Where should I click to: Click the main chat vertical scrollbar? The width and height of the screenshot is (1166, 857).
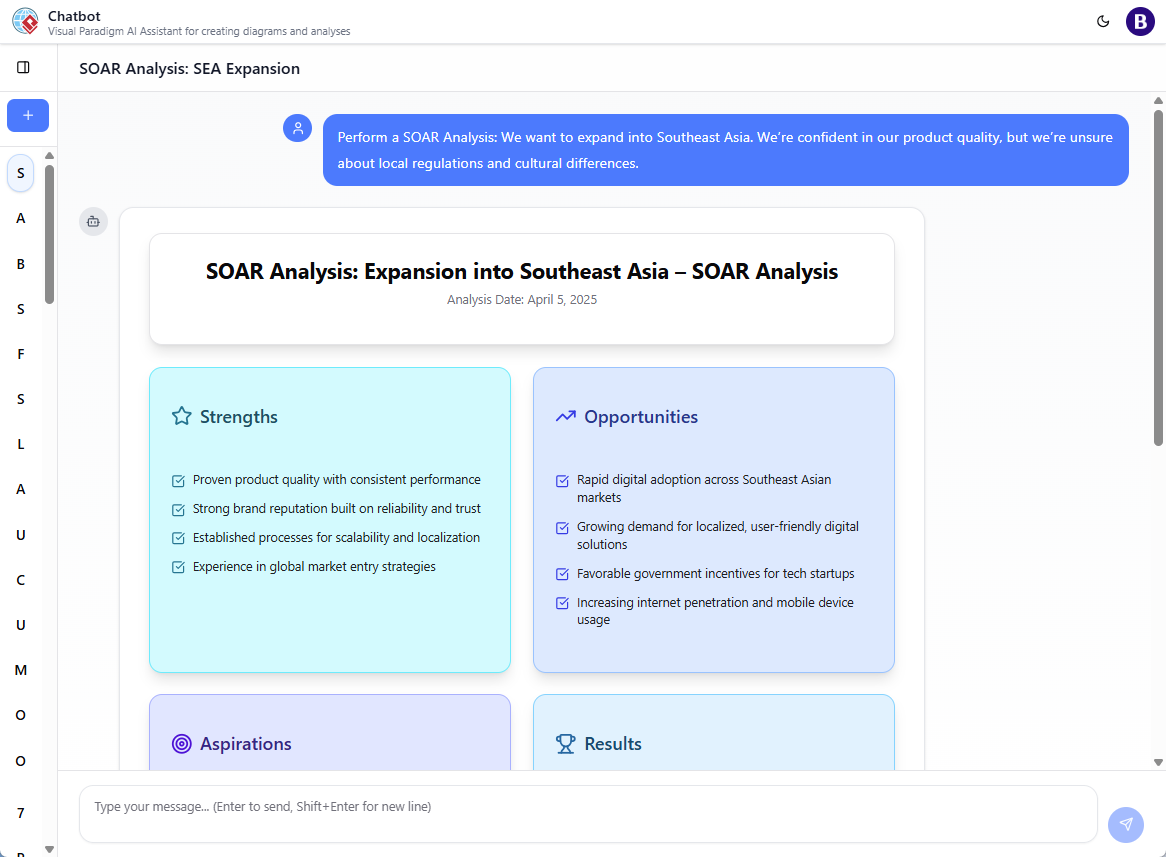click(x=1158, y=280)
